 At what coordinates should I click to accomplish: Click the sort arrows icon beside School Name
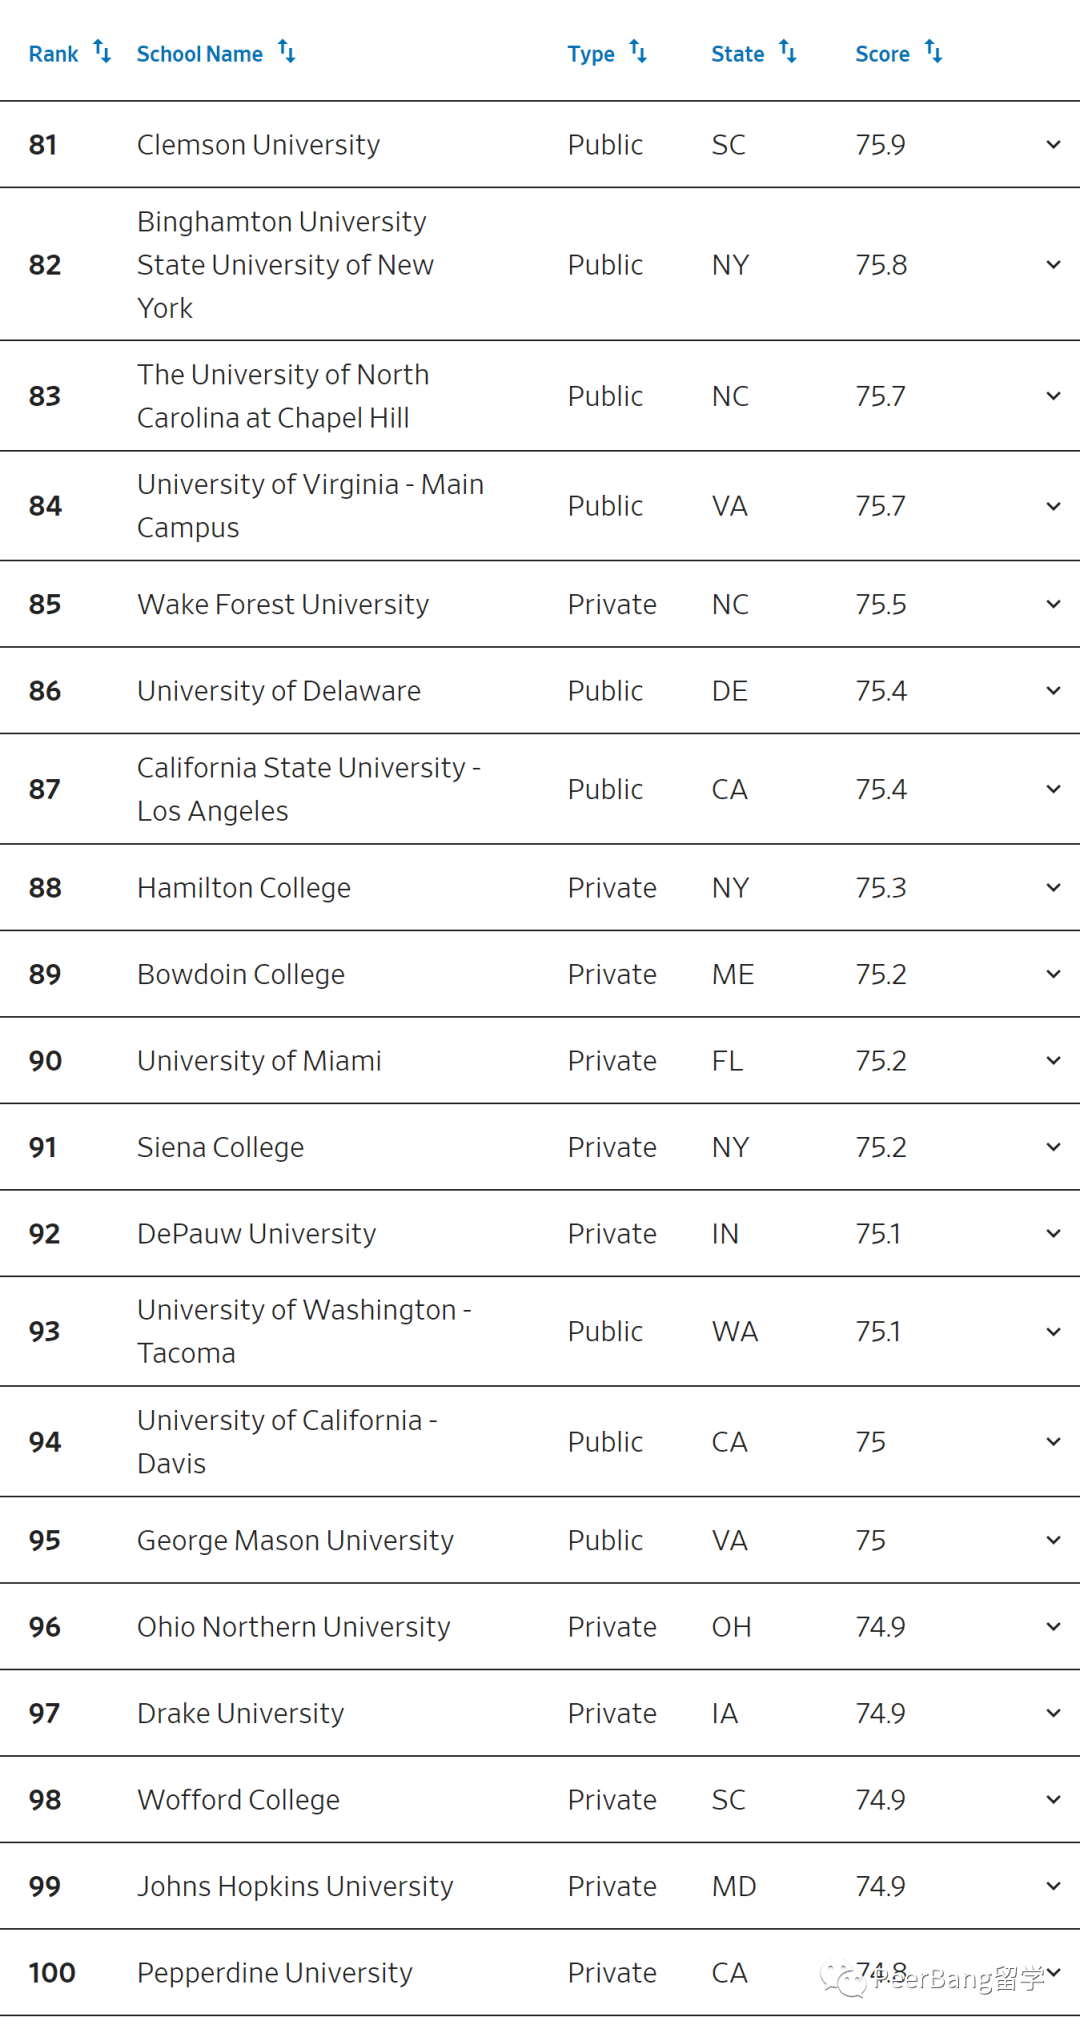287,51
